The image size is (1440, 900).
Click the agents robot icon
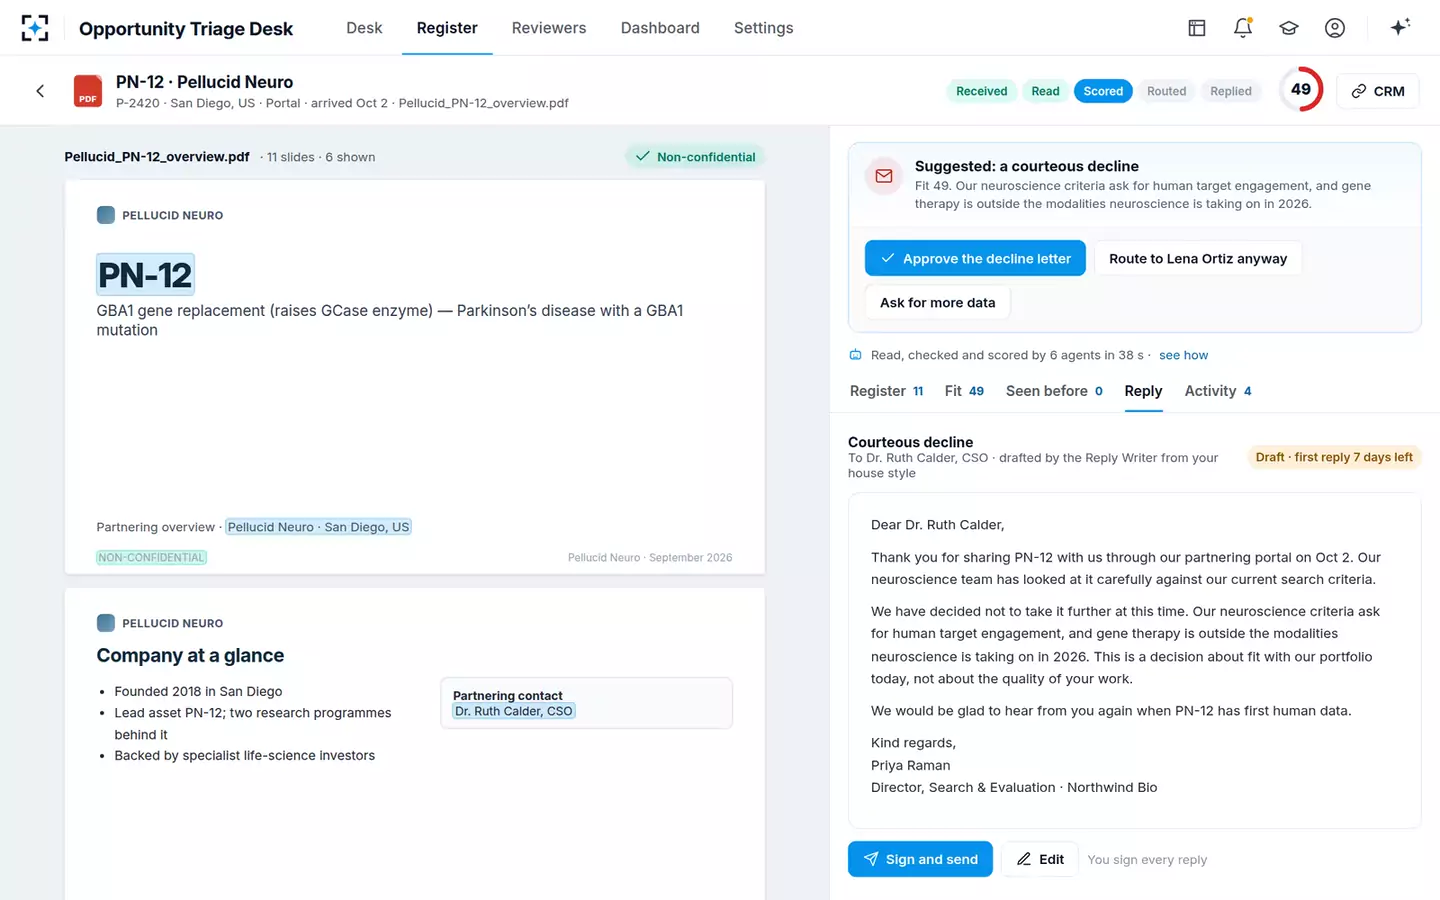(x=856, y=355)
